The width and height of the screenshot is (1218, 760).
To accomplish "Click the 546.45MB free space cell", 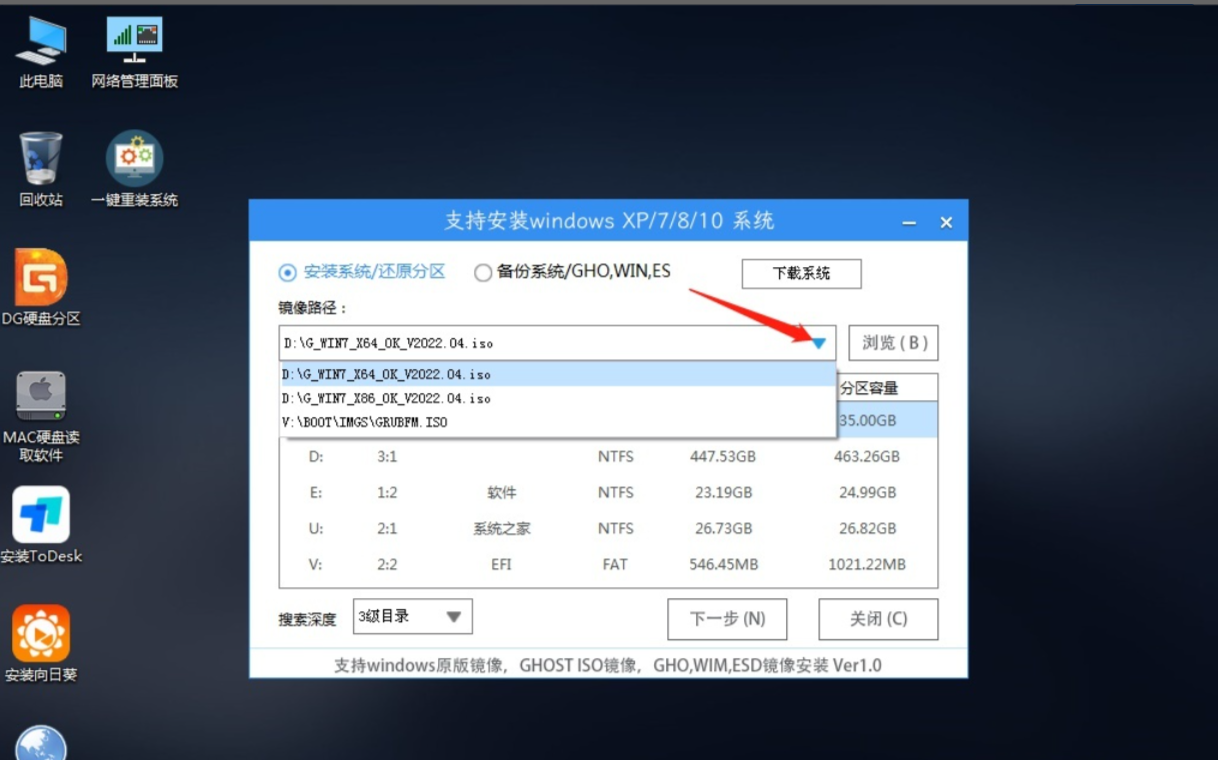I will 723,564.
